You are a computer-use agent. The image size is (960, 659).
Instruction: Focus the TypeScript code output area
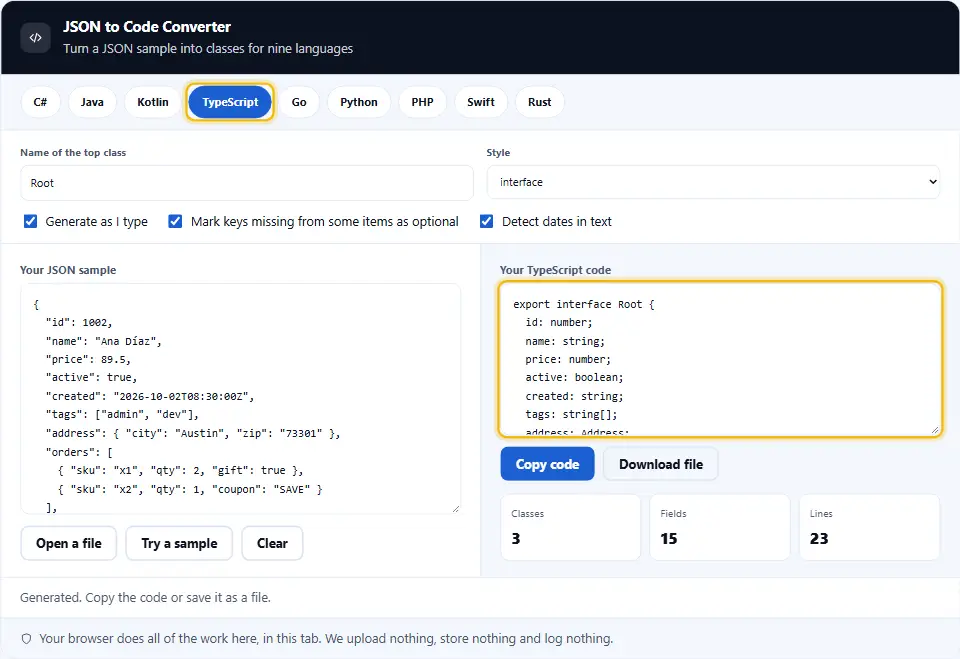[x=720, y=359]
